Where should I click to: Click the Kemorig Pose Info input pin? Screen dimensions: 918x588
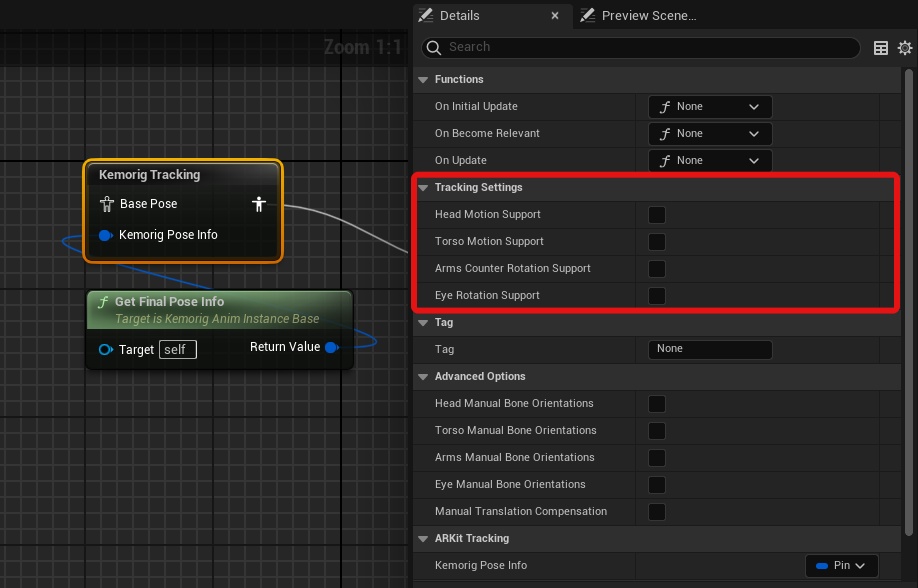(x=106, y=235)
